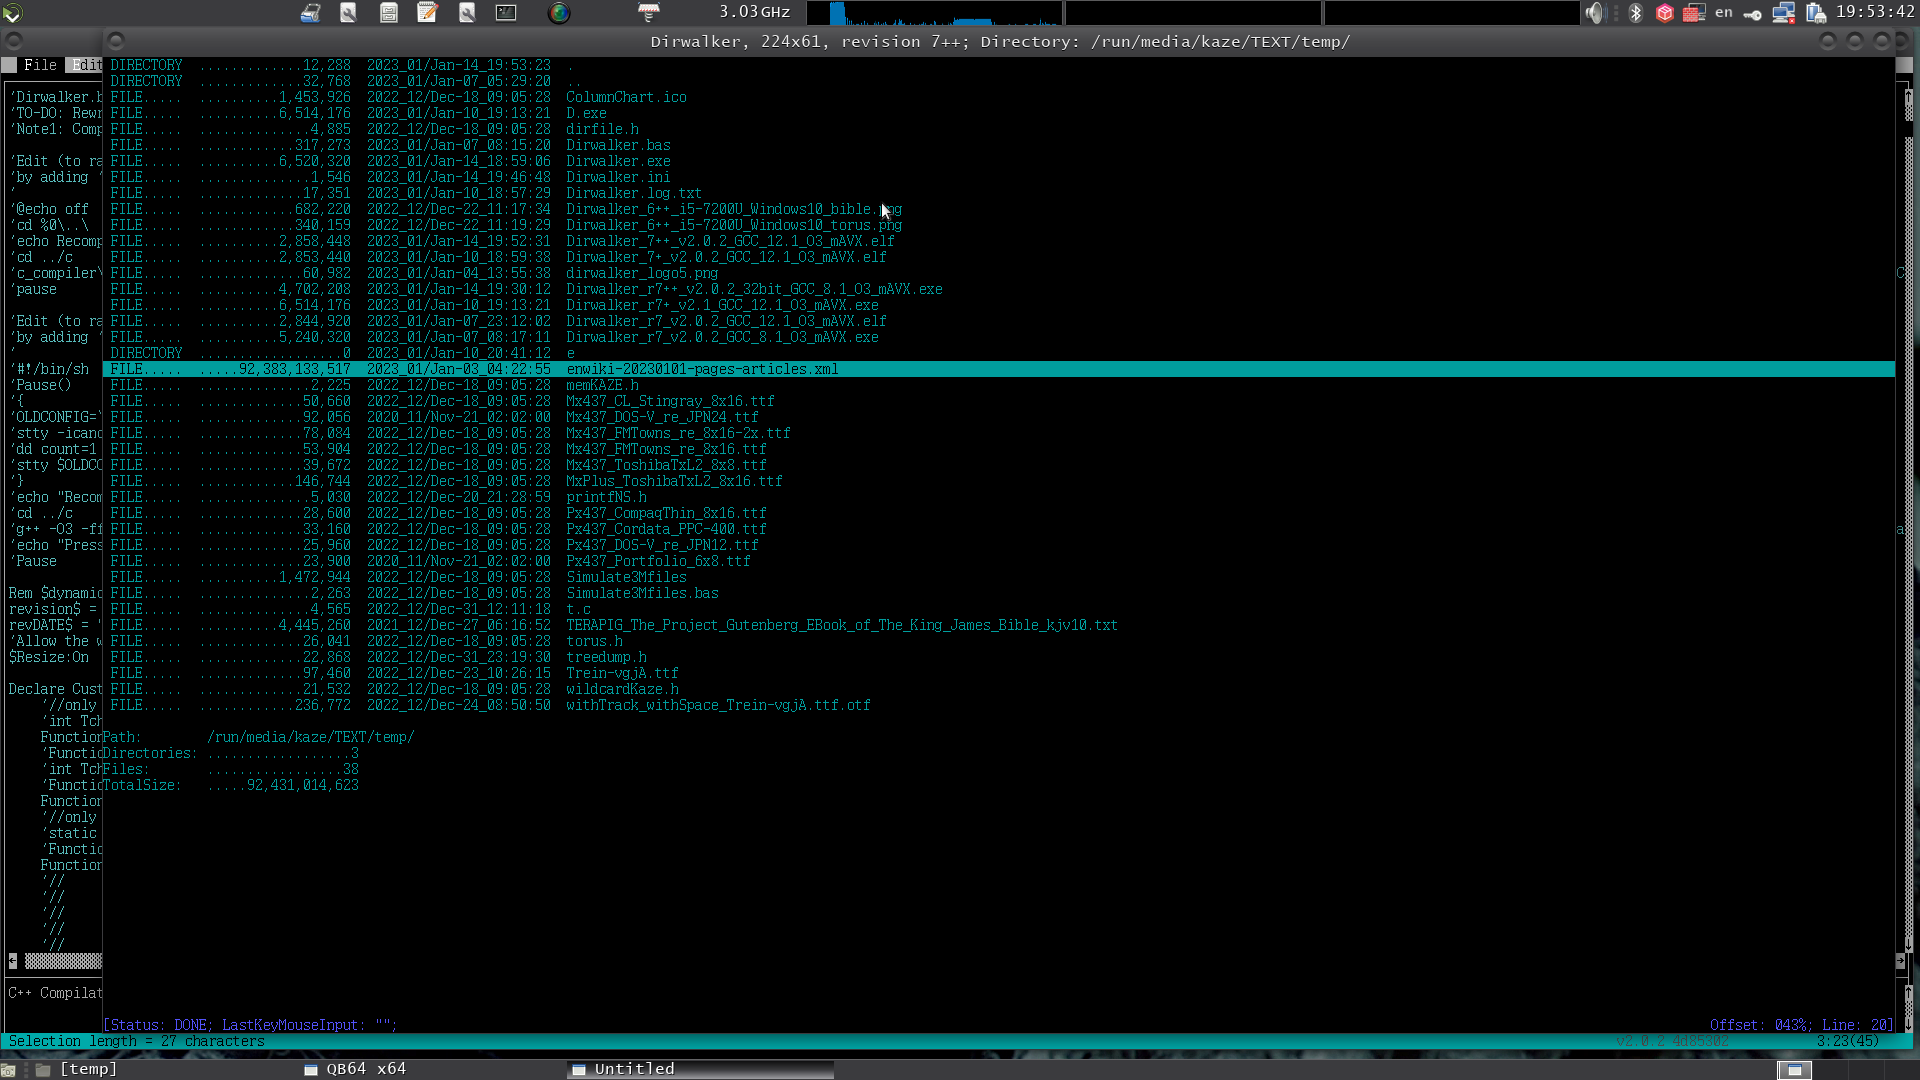Viewport: 1920px width, 1080px height.
Task: Open the second wrench settings launcher
Action: tap(467, 13)
